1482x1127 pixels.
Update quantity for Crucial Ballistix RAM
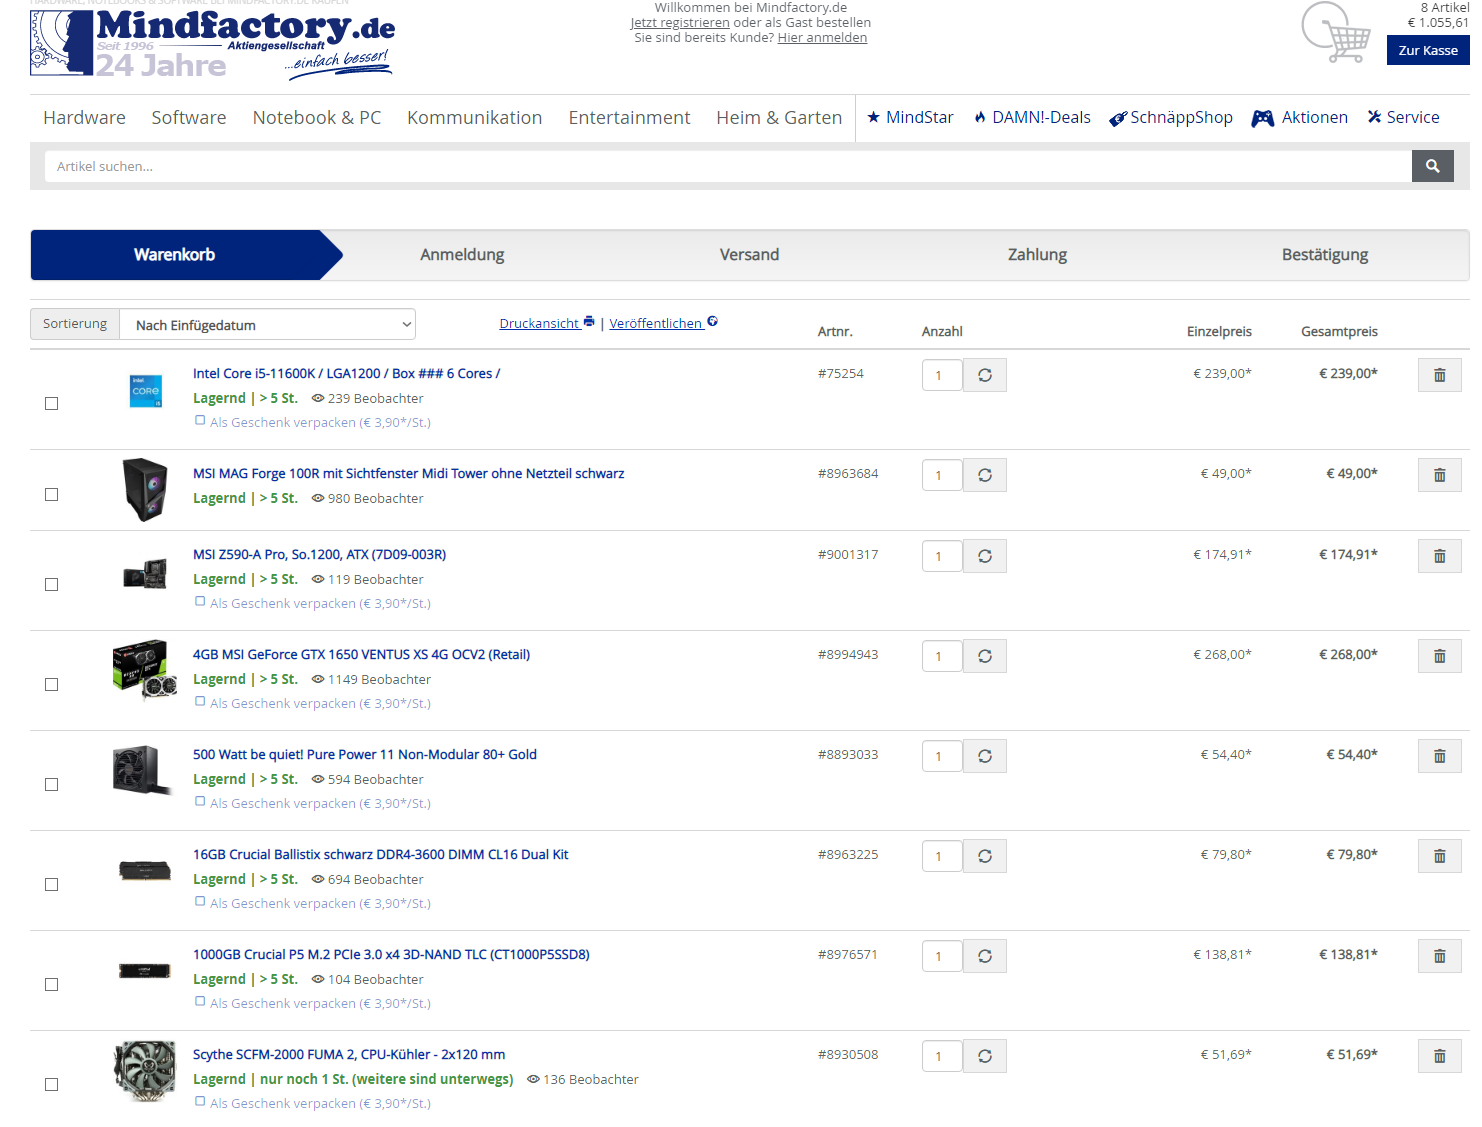985,856
